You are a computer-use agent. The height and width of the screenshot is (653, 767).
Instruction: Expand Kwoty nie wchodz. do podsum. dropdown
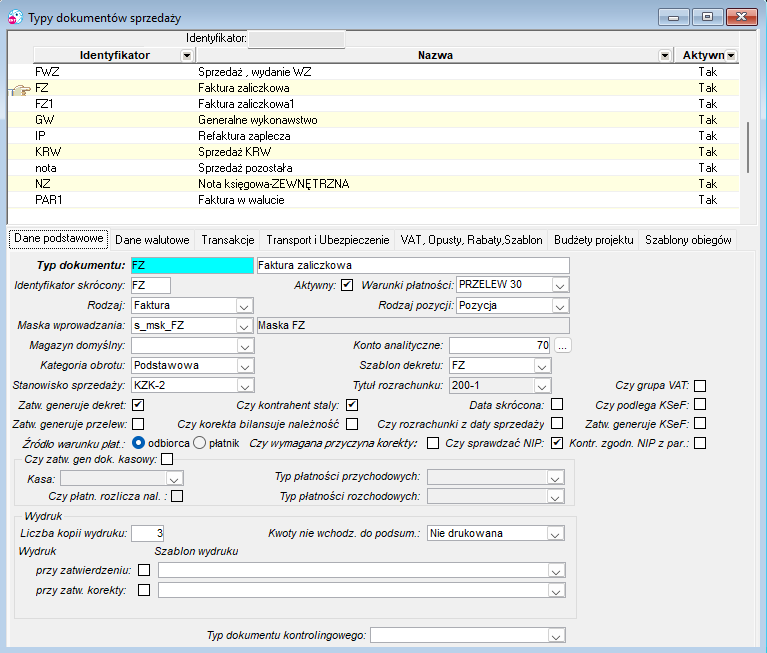coord(555,534)
